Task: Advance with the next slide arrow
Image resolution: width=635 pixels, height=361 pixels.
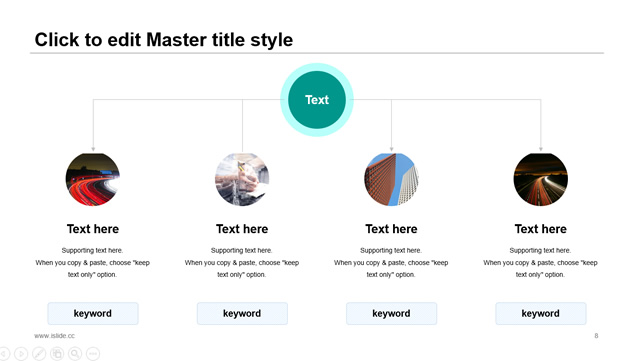Action: tap(21, 353)
